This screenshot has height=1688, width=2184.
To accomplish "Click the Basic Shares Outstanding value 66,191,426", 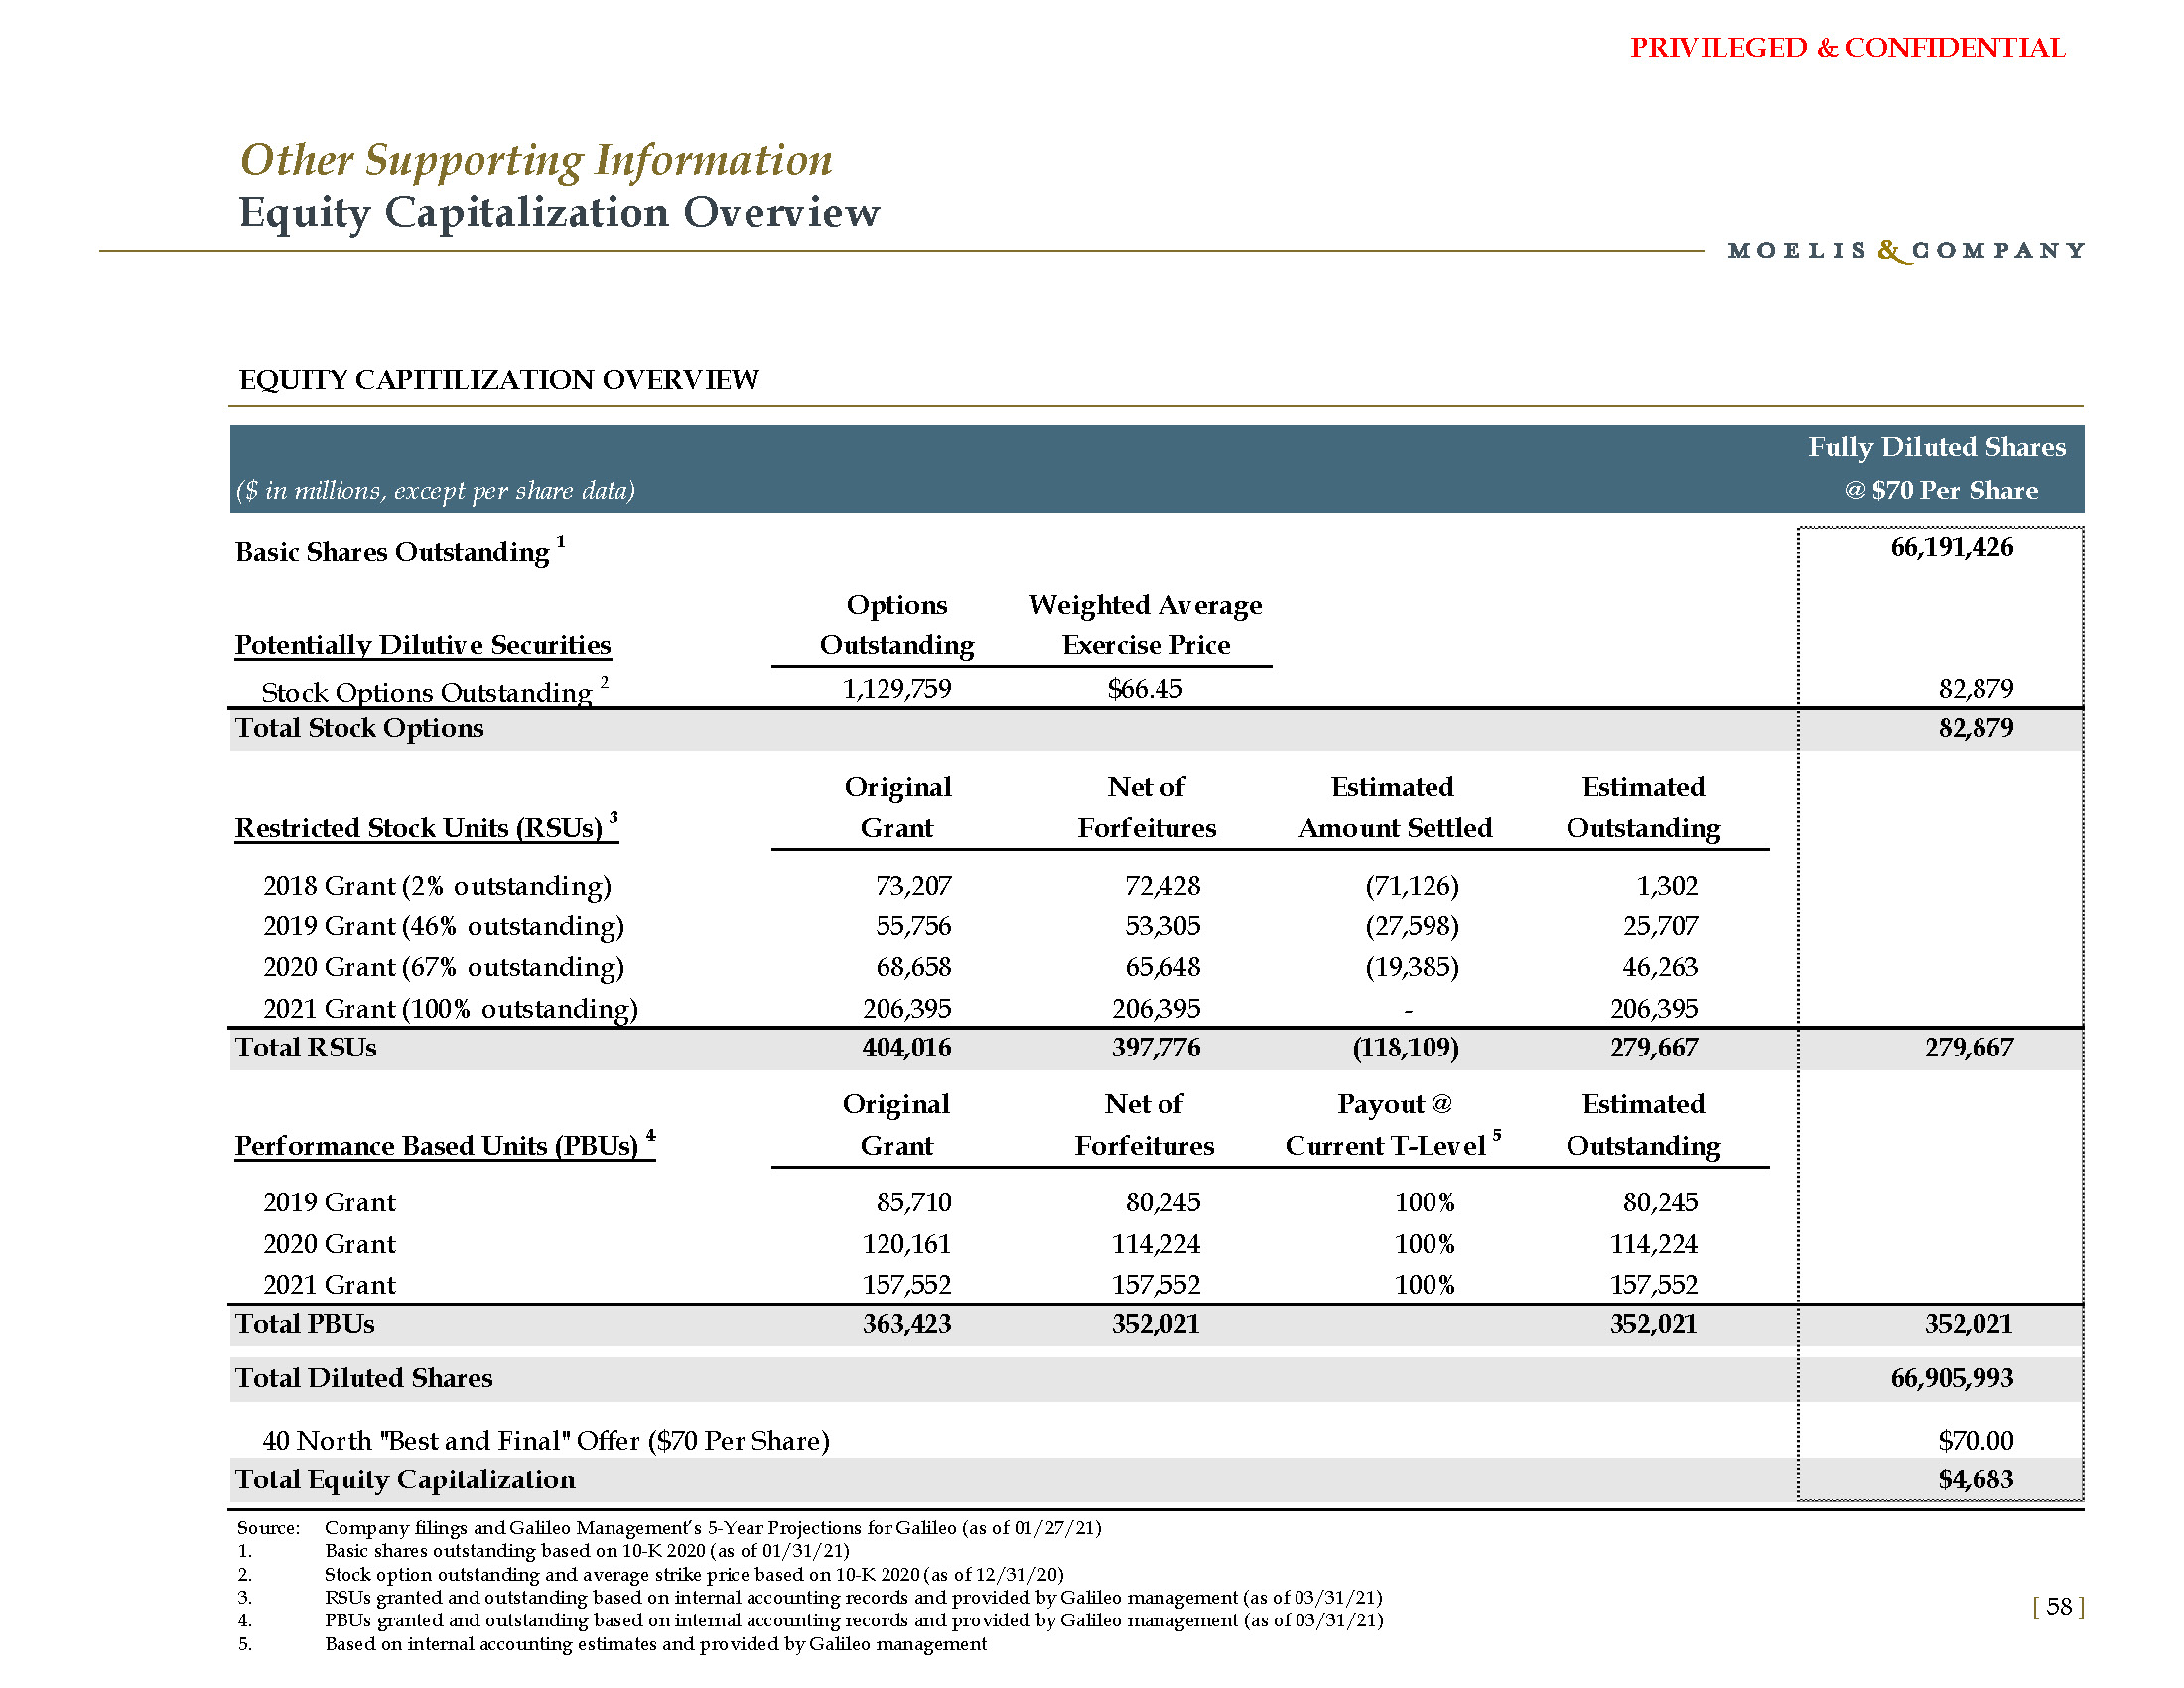I will [1951, 547].
